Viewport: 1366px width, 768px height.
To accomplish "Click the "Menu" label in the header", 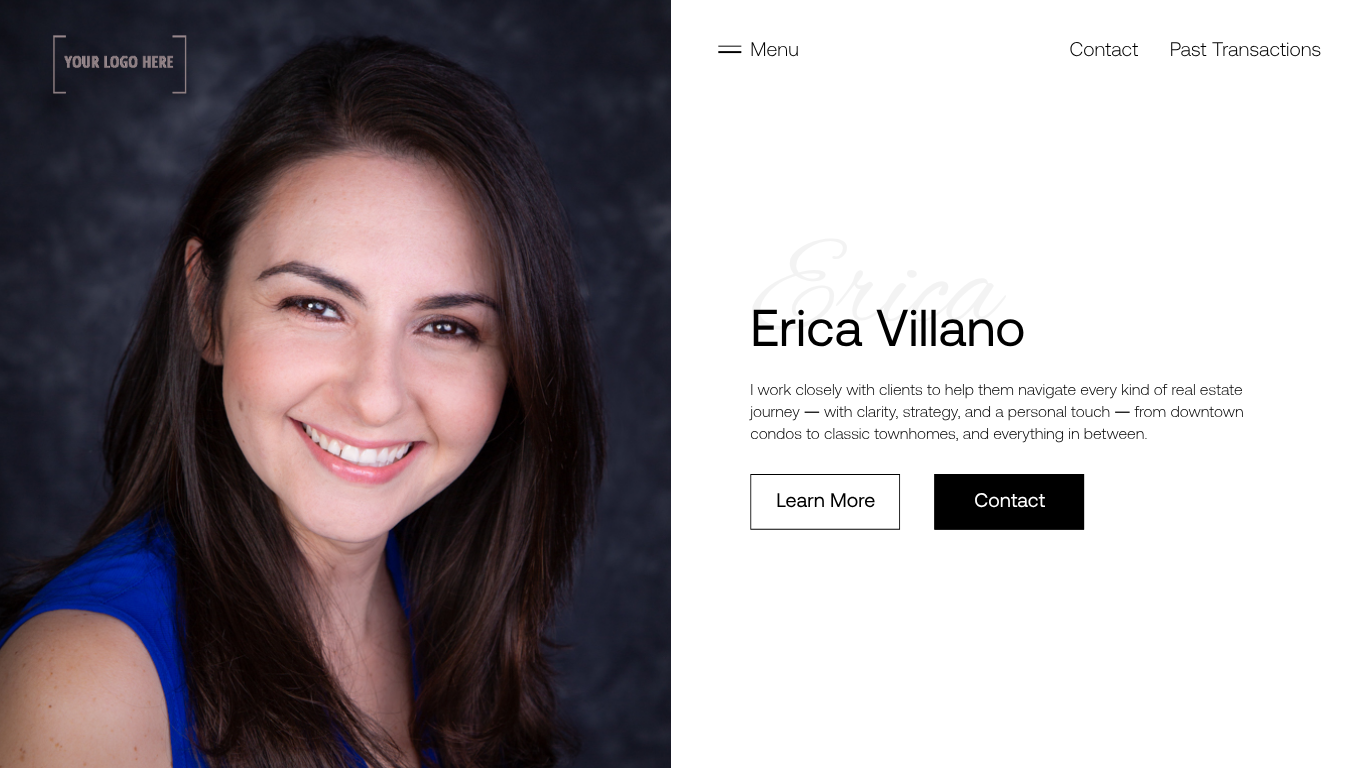I will click(774, 49).
